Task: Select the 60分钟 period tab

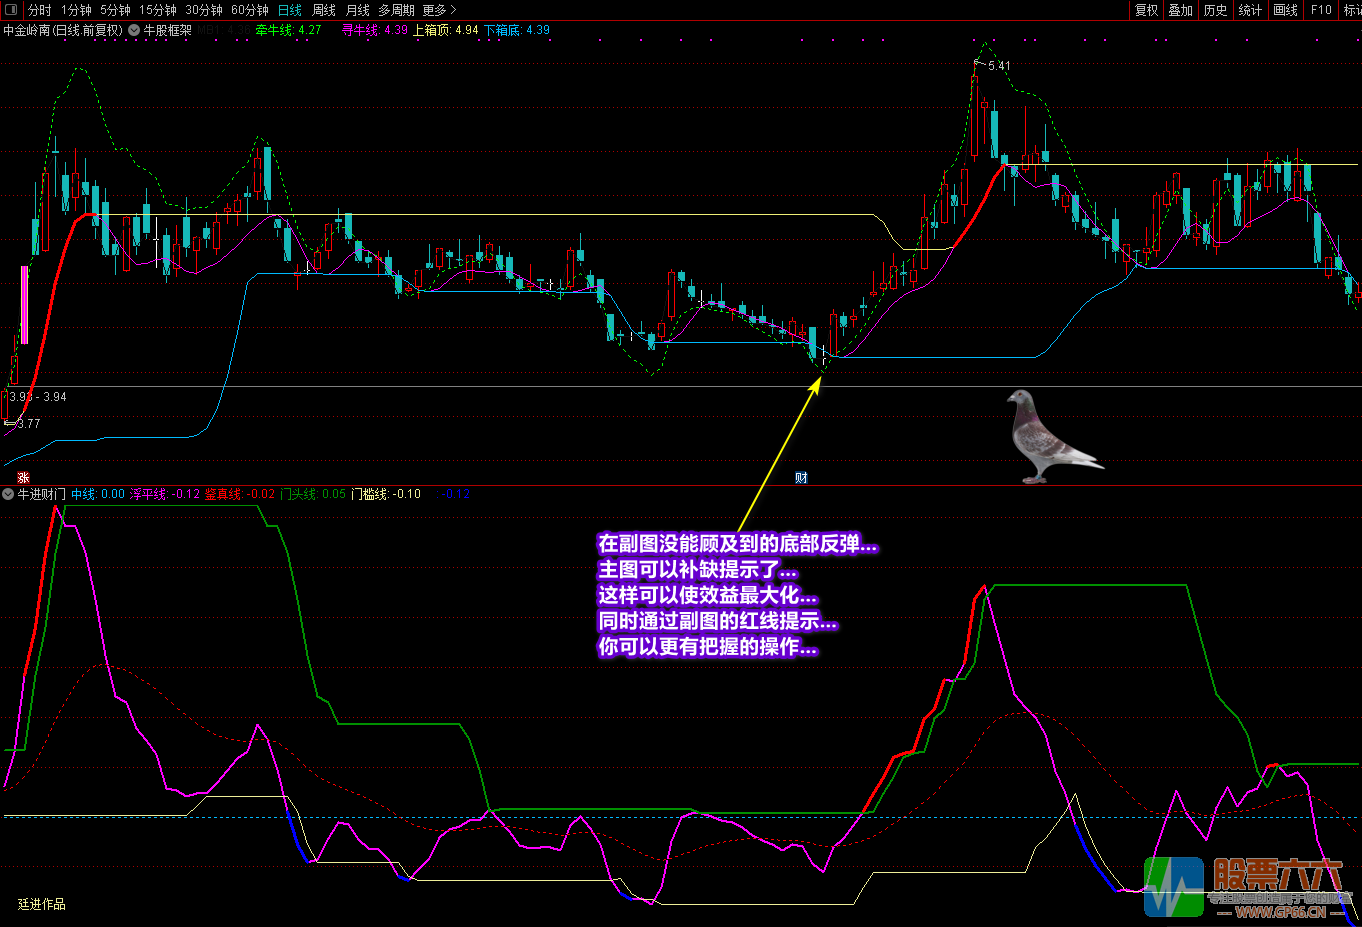Action: [250, 10]
